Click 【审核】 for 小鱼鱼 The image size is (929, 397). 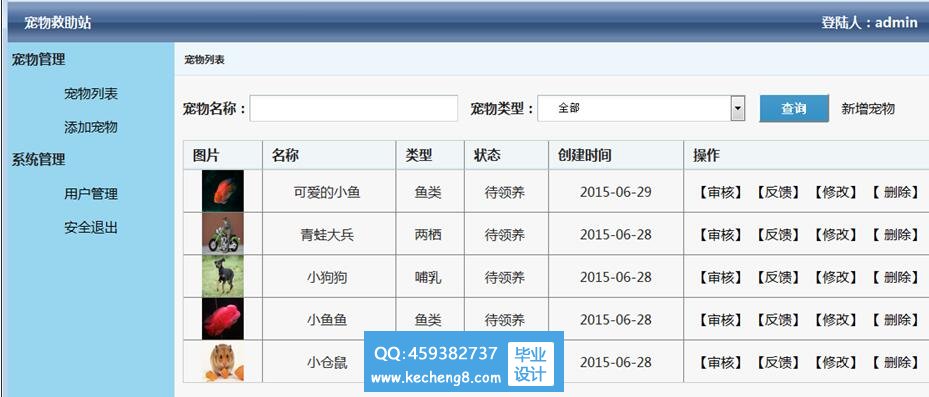point(721,320)
